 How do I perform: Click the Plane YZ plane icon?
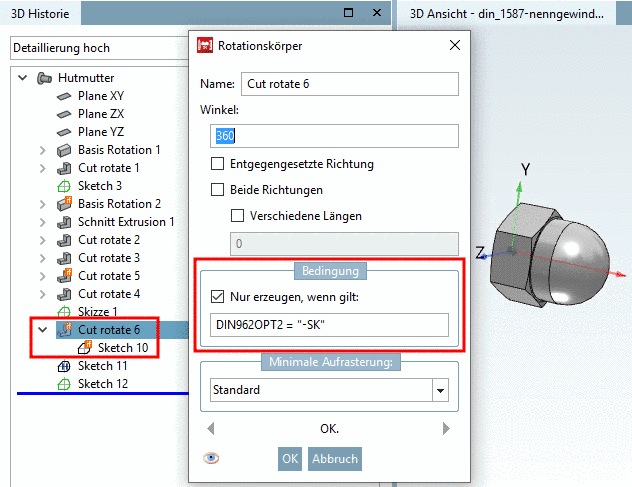coord(64,132)
